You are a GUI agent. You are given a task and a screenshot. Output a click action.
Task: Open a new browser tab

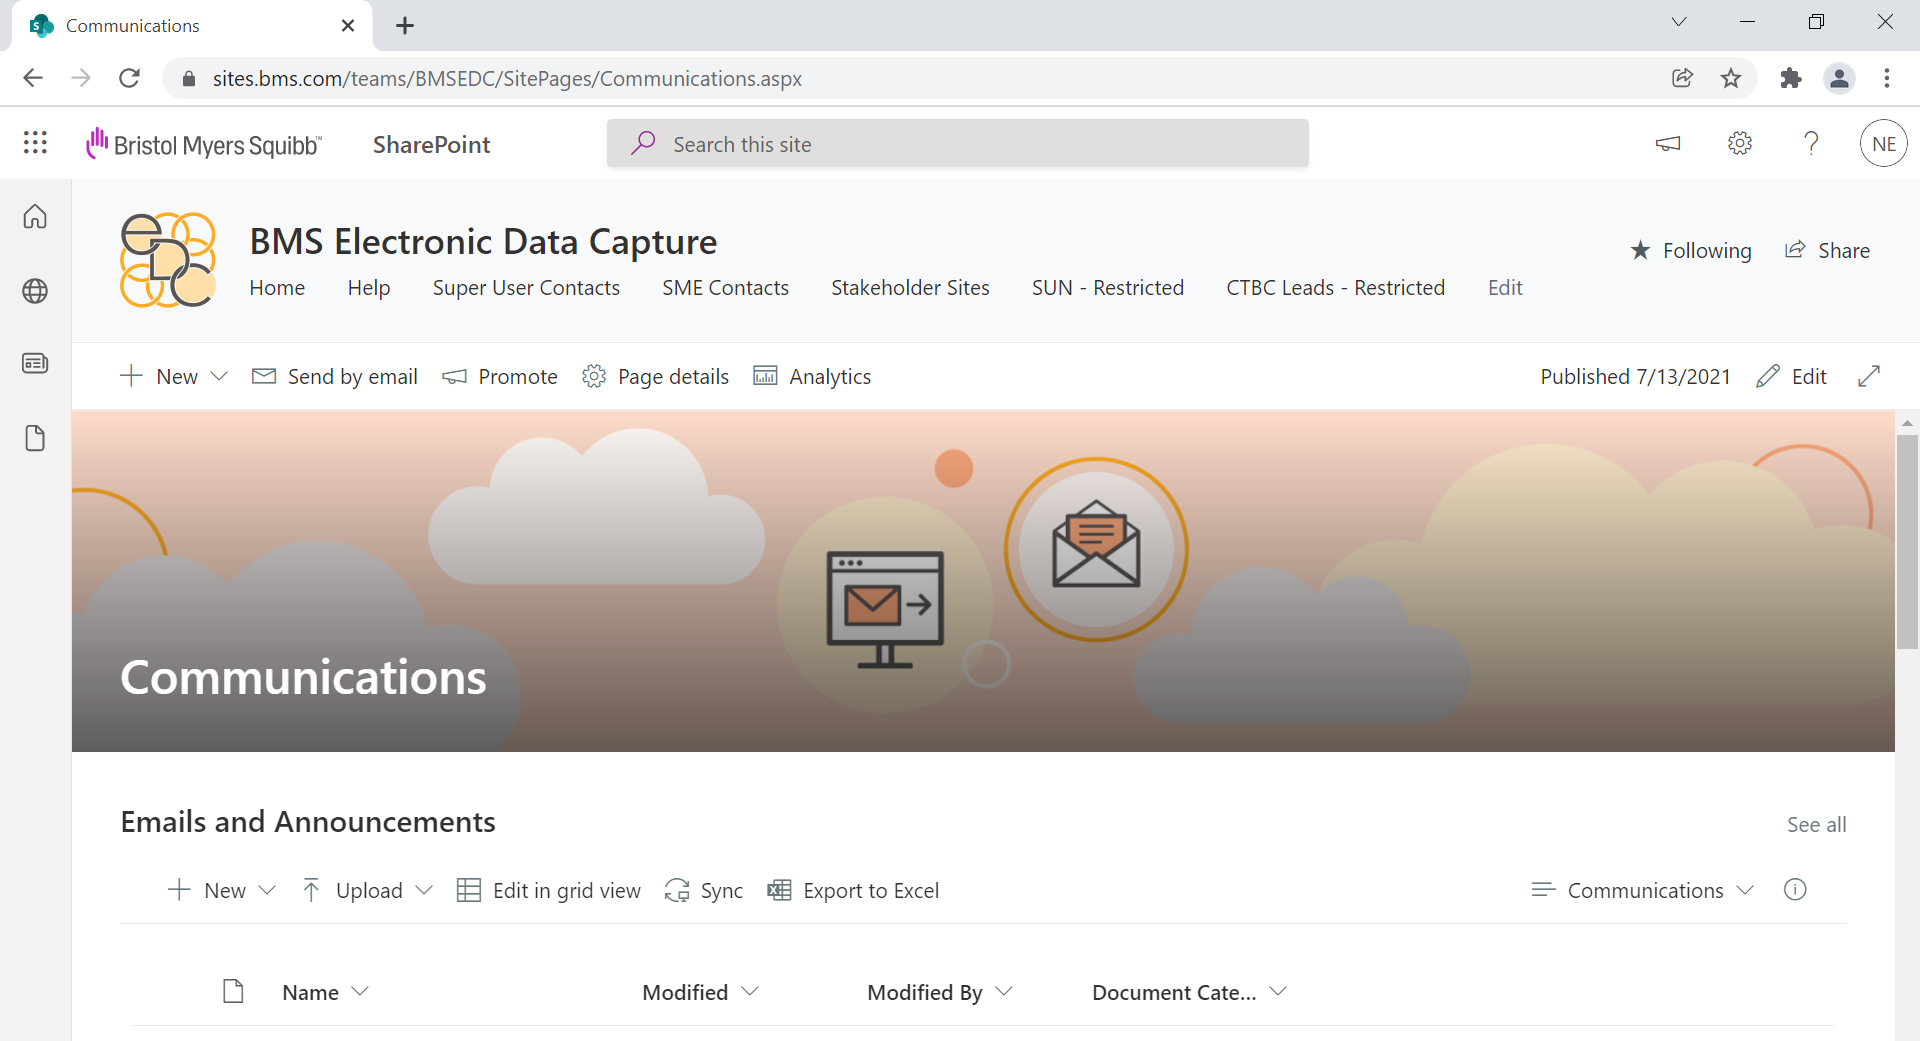coord(404,26)
